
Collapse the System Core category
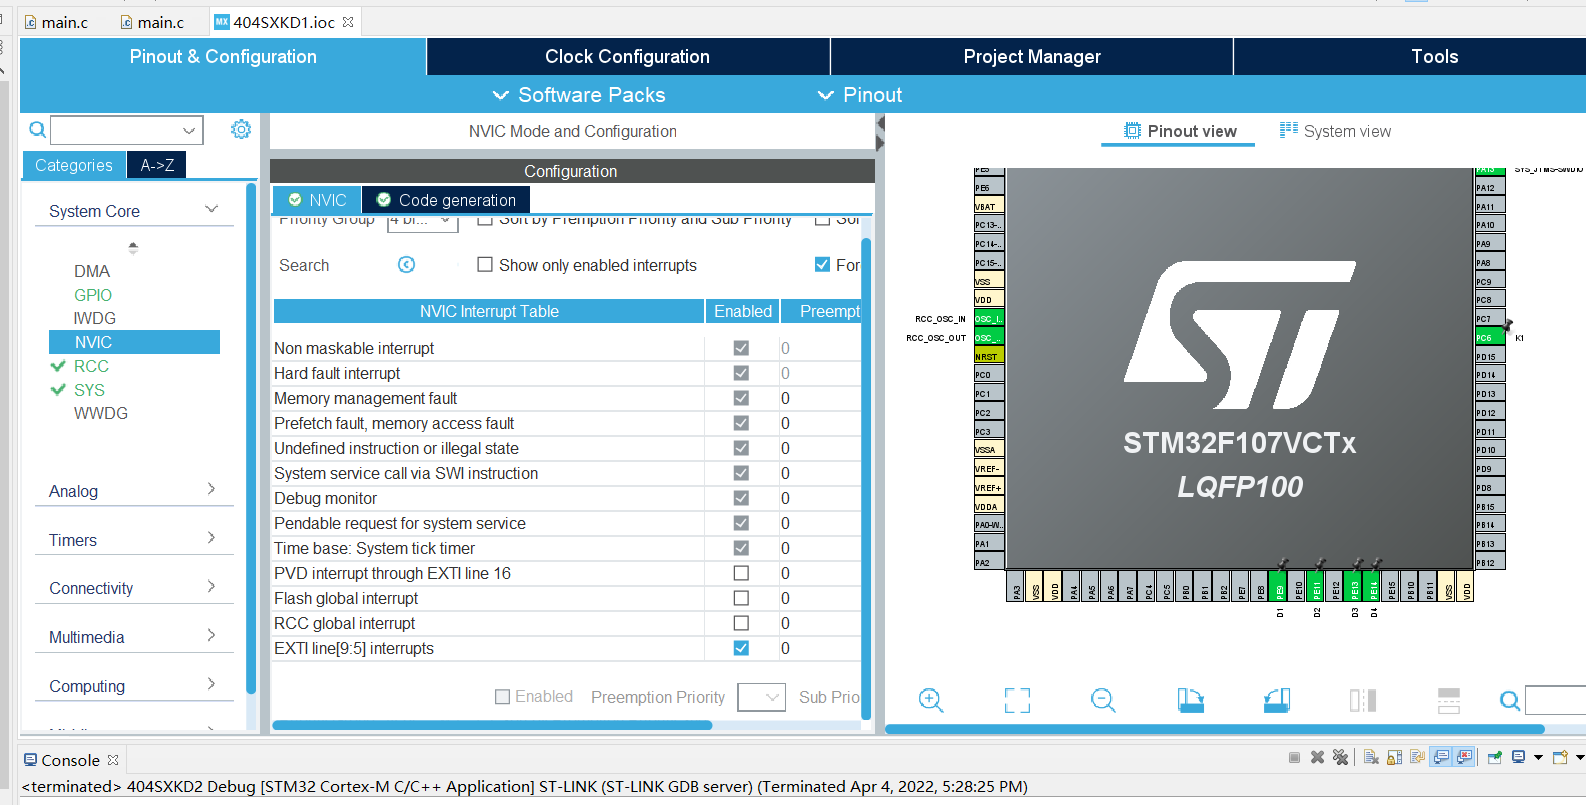point(211,209)
